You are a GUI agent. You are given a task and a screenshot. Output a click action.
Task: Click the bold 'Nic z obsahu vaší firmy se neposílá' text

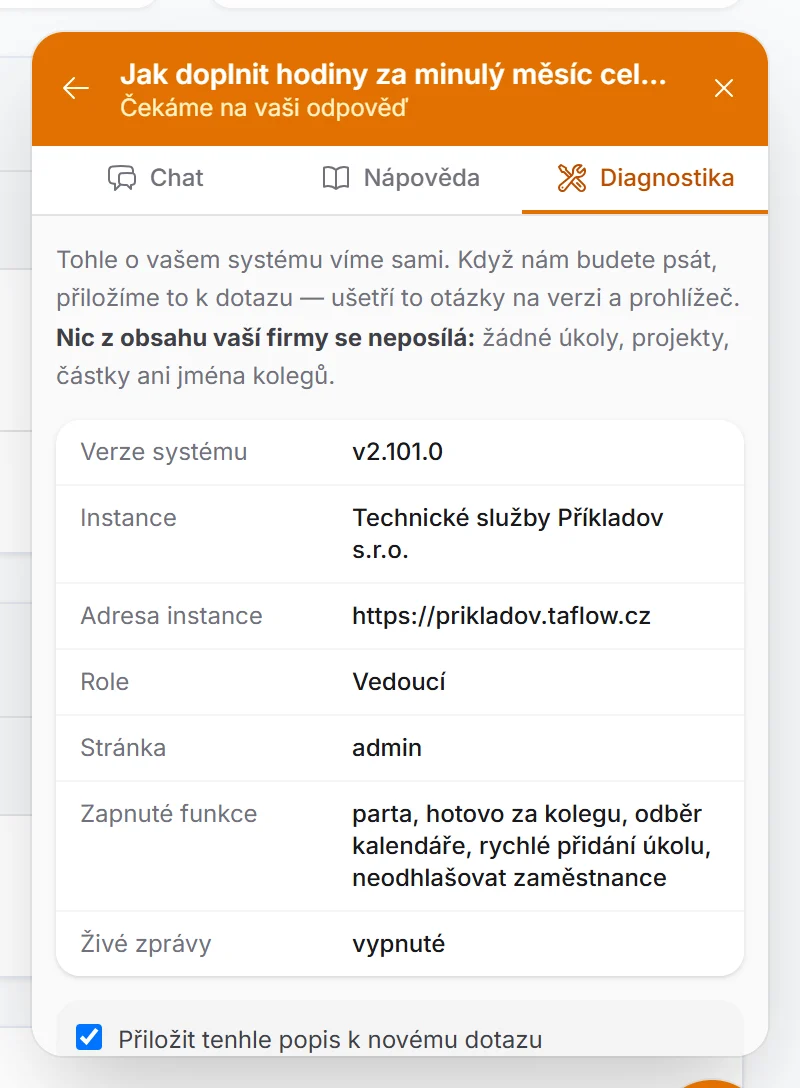pos(265,338)
